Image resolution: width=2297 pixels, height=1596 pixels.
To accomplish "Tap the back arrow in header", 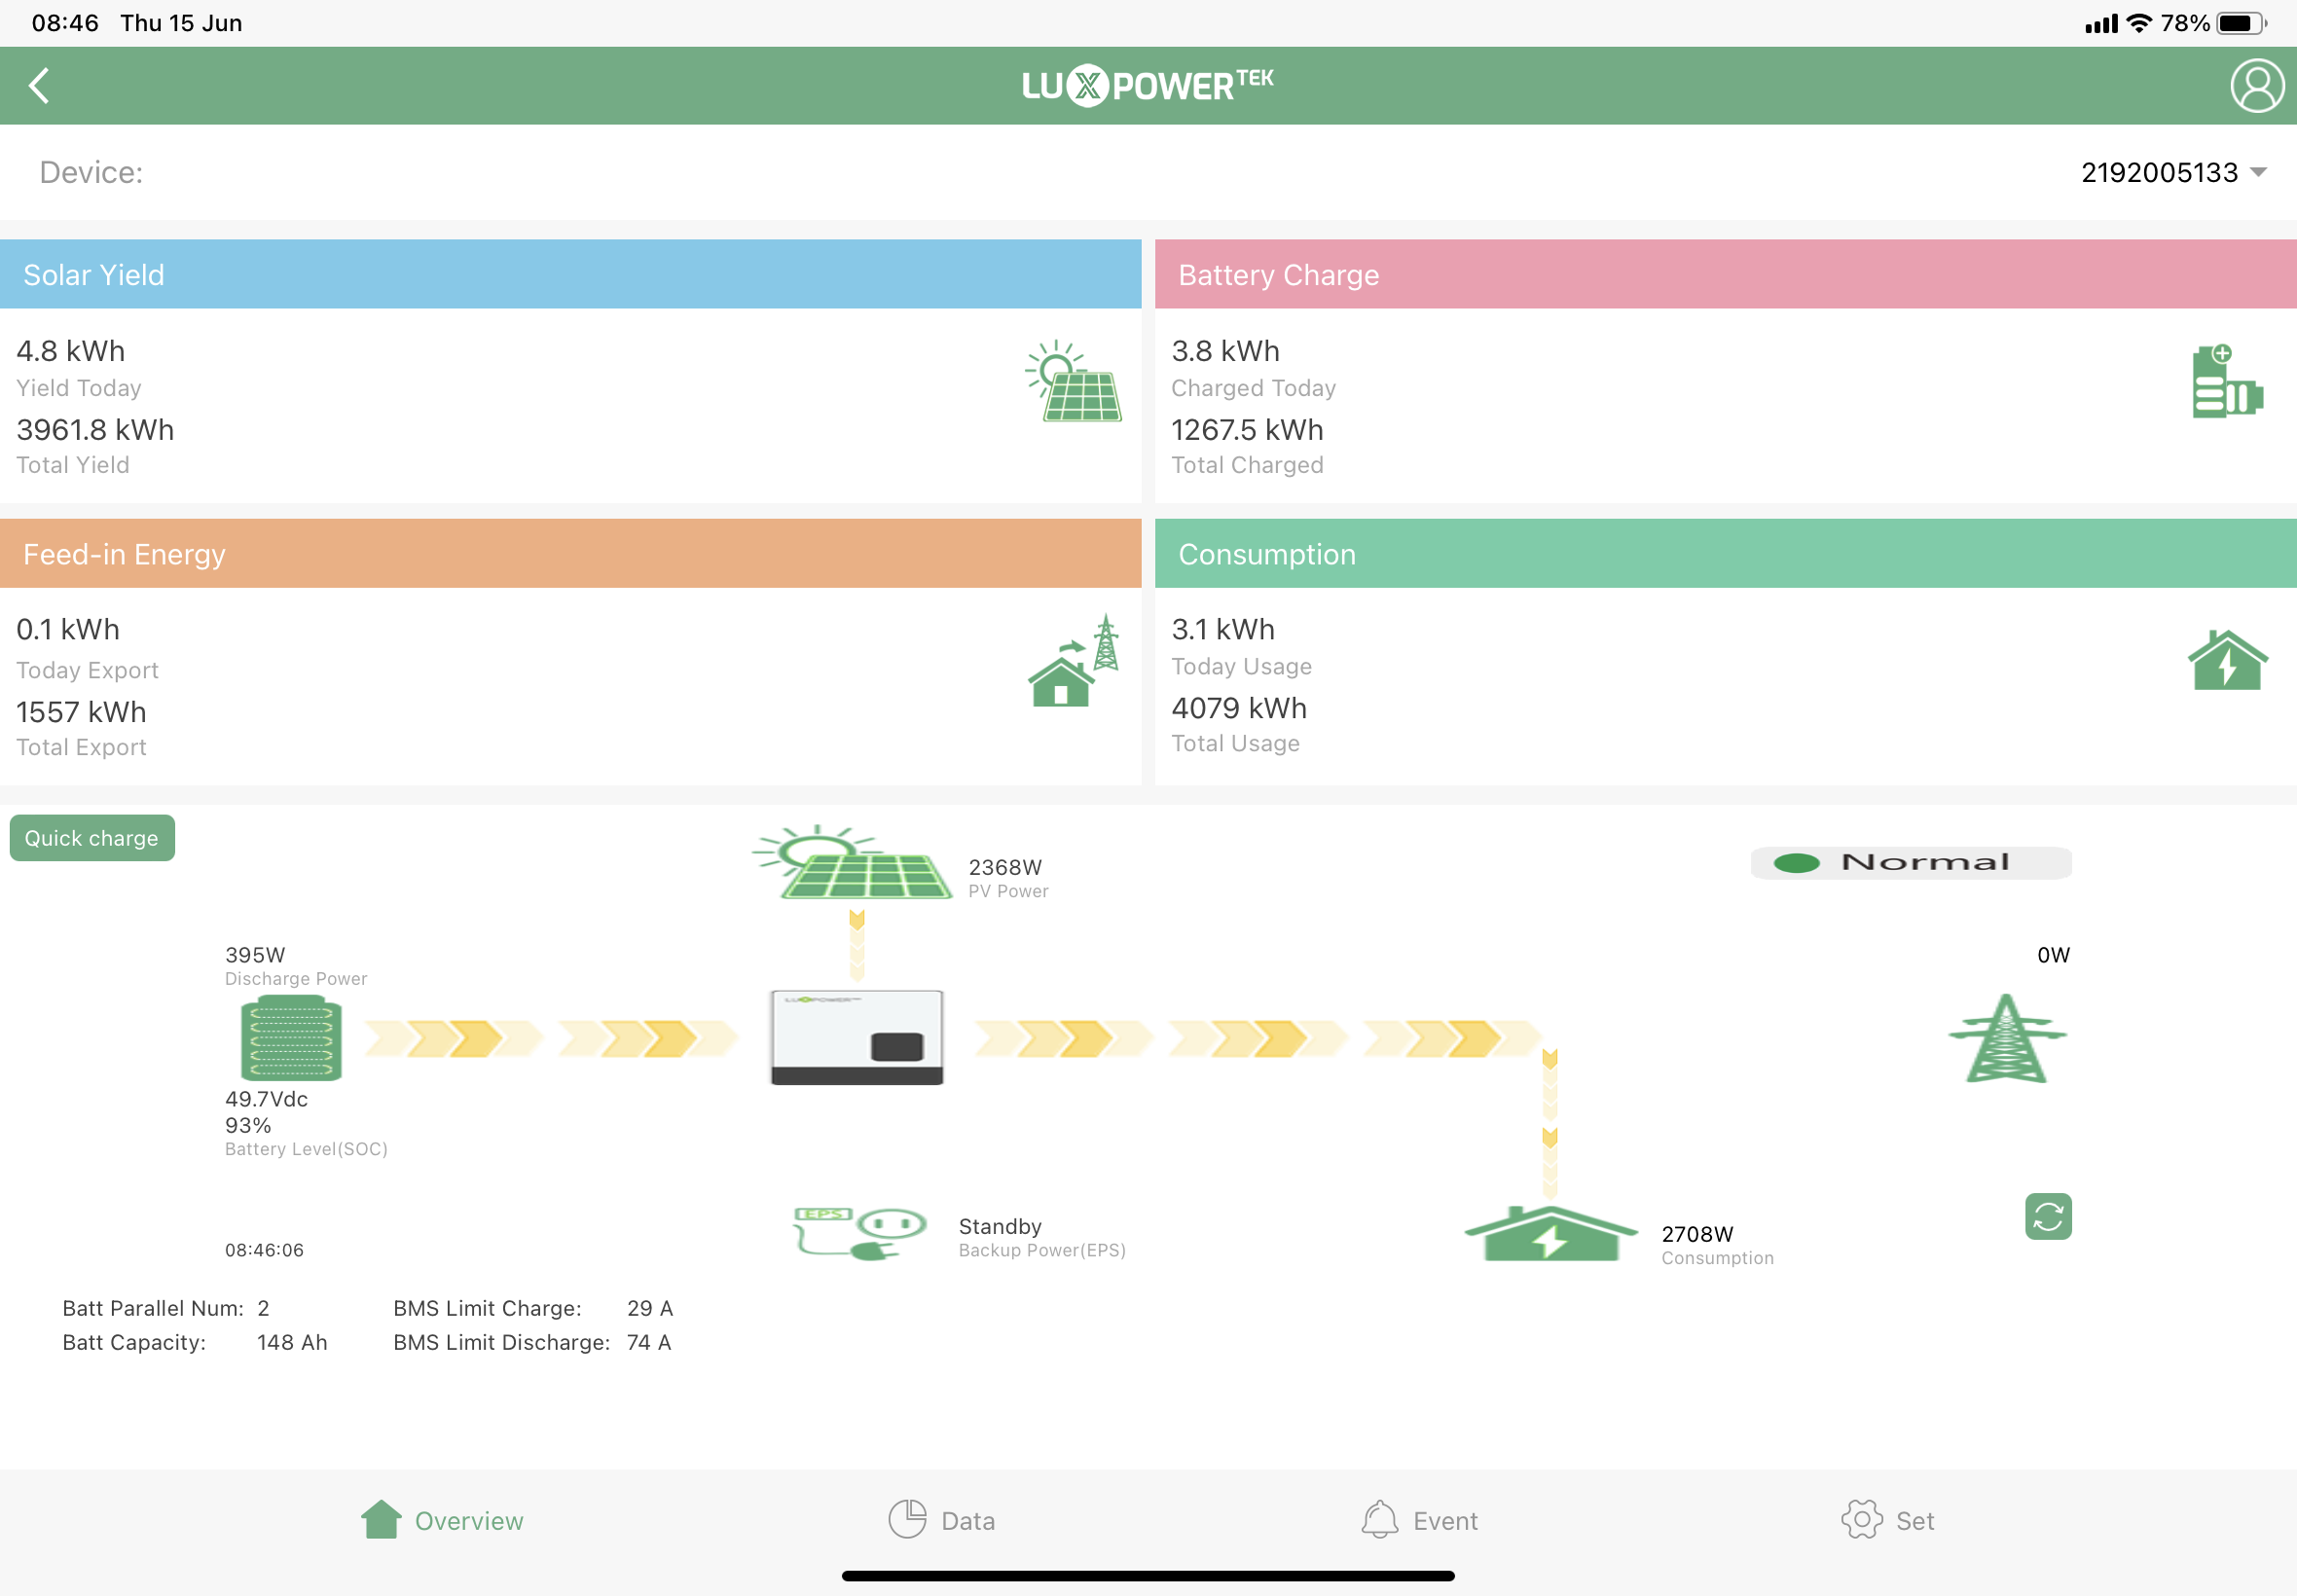I will (x=40, y=86).
